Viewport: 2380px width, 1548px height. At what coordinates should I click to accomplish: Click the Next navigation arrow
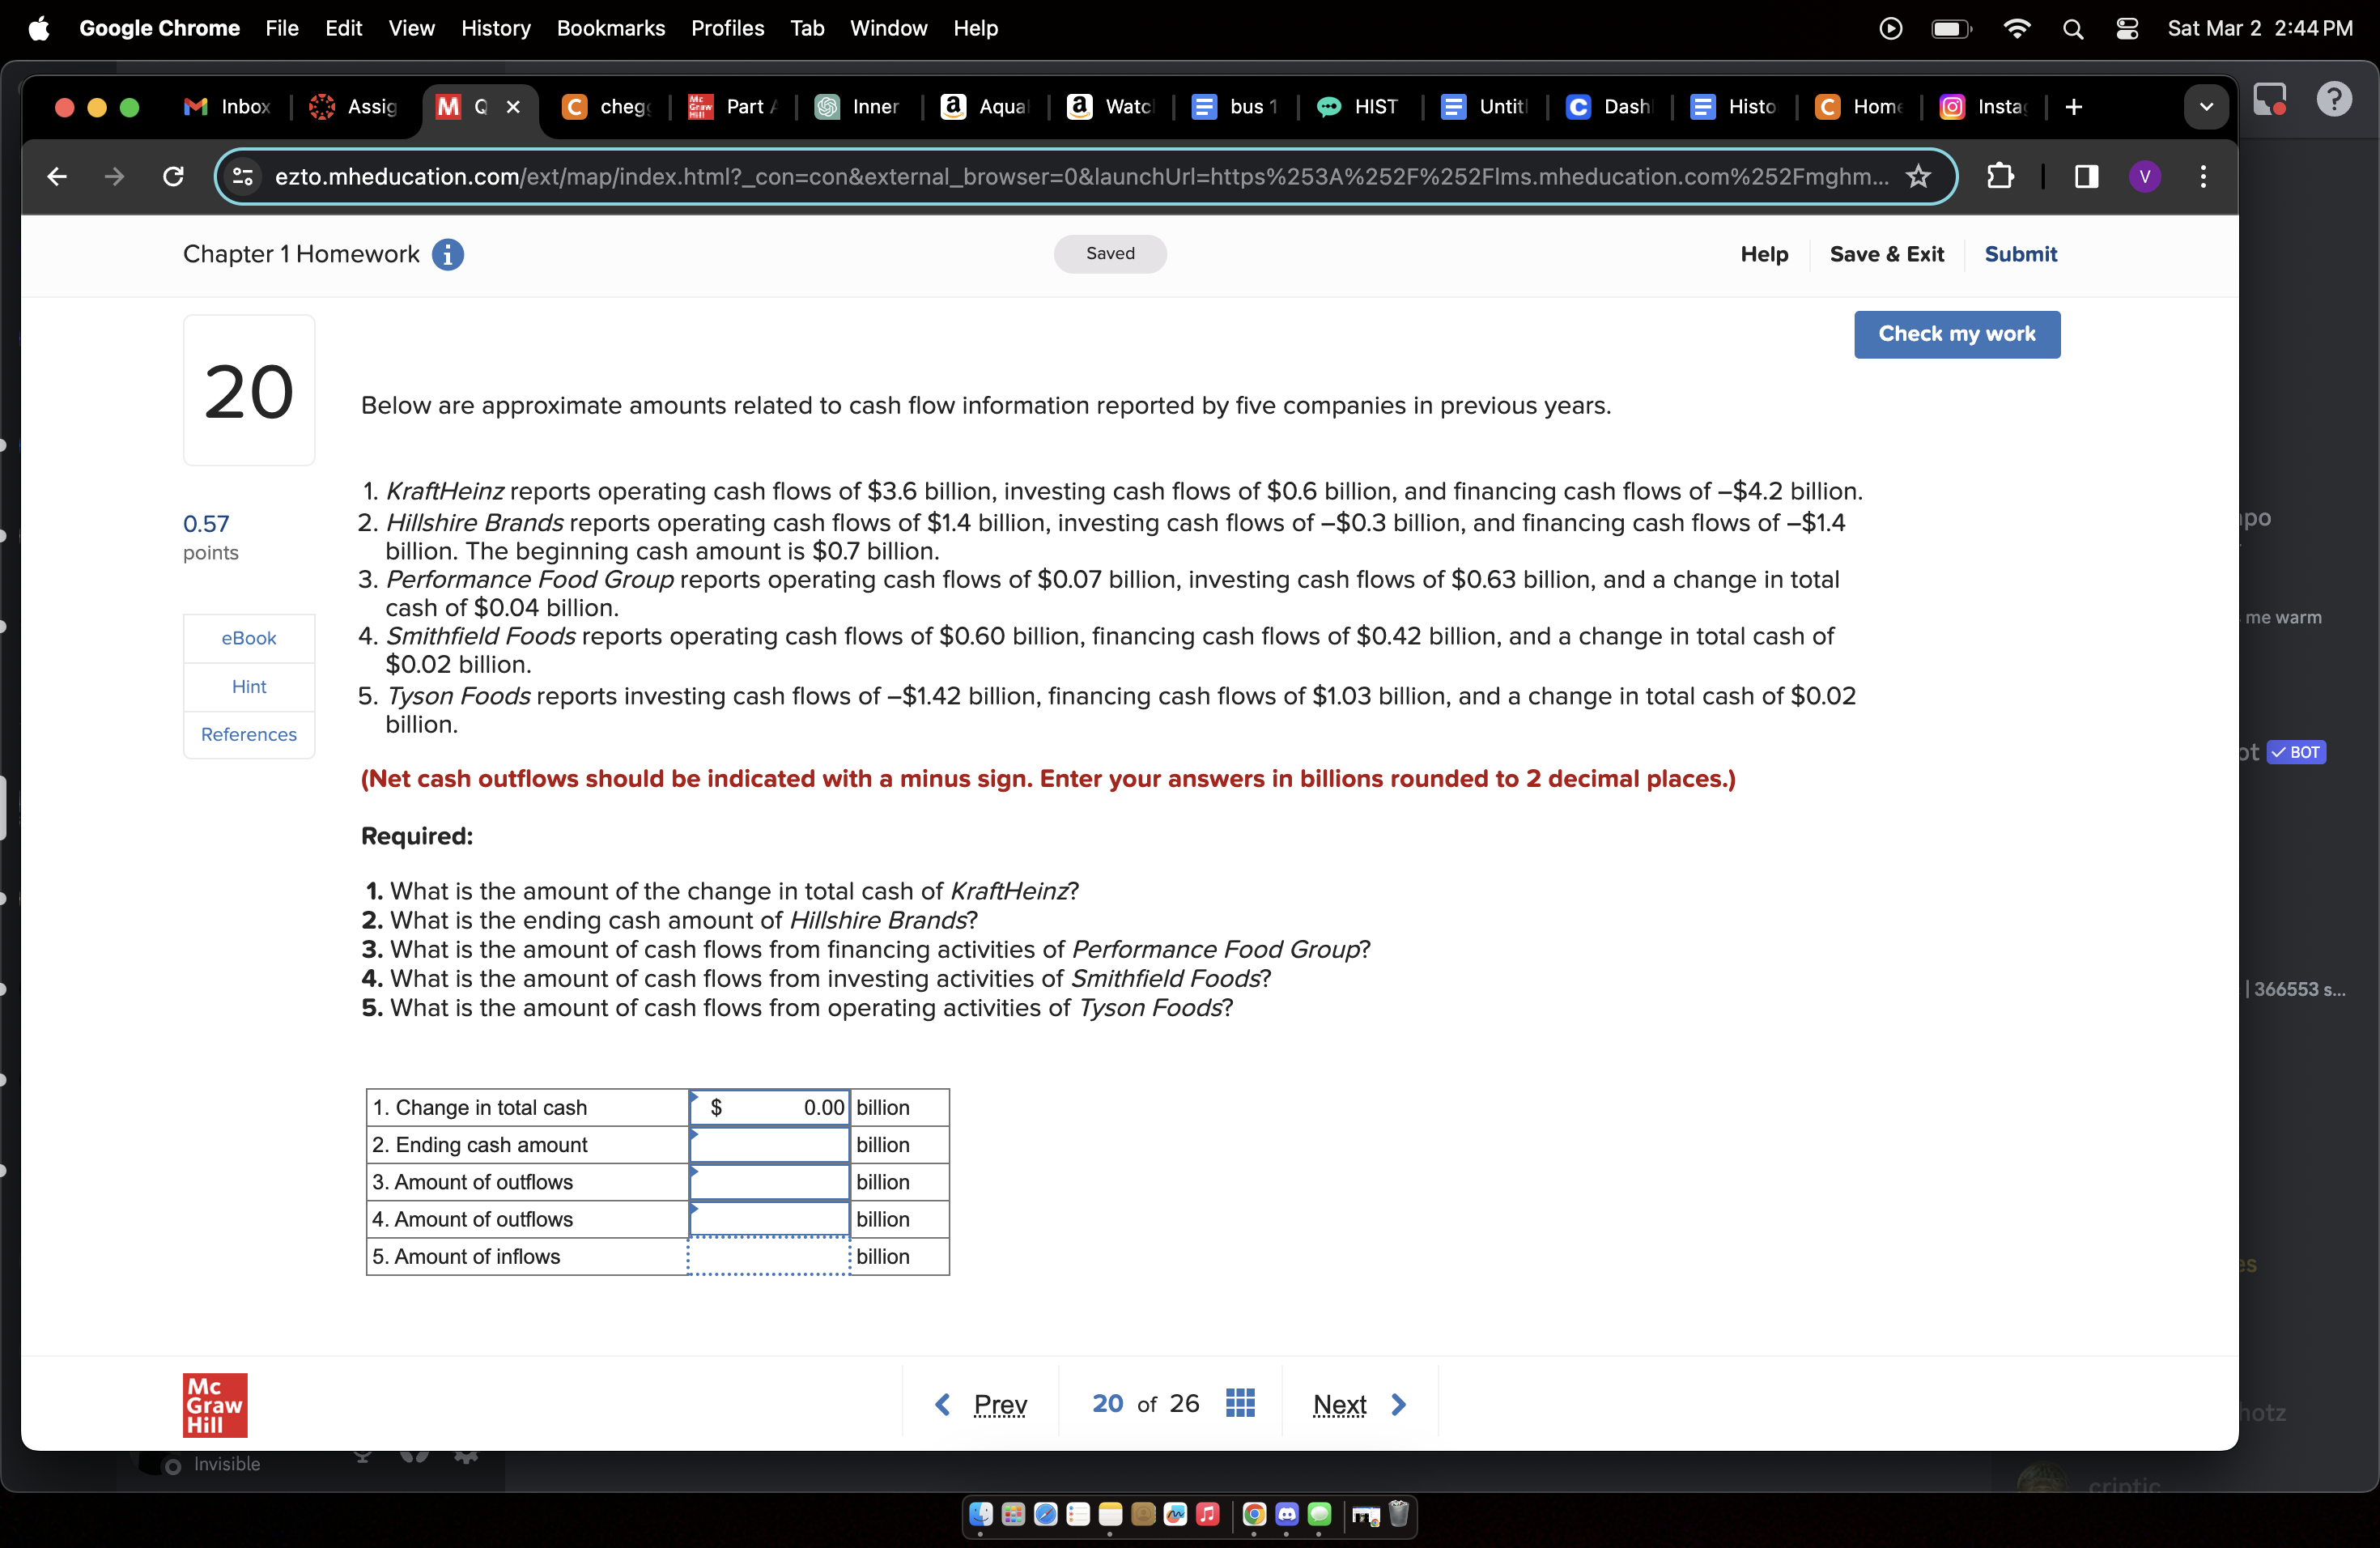point(1400,1404)
